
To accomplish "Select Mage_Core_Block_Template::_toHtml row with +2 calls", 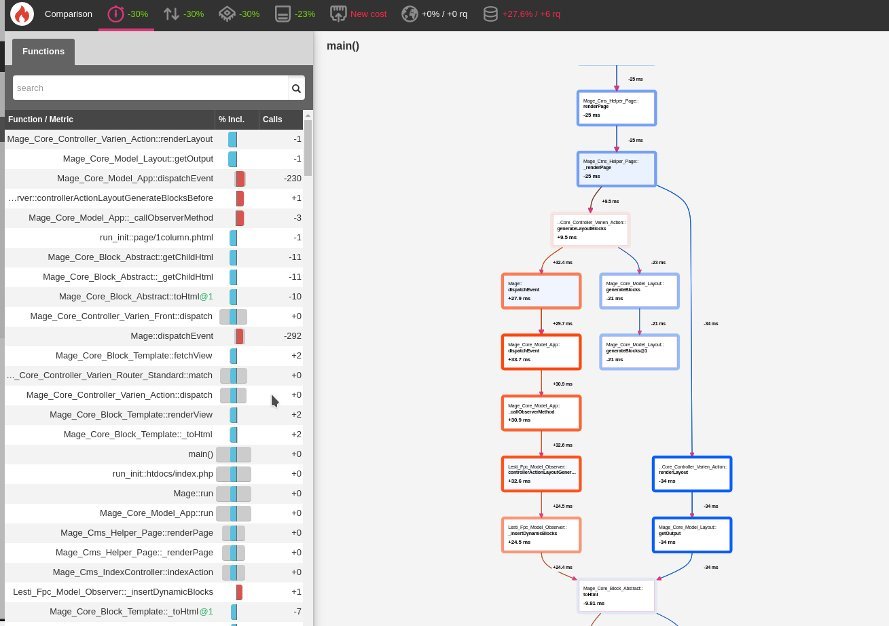I will click(154, 434).
